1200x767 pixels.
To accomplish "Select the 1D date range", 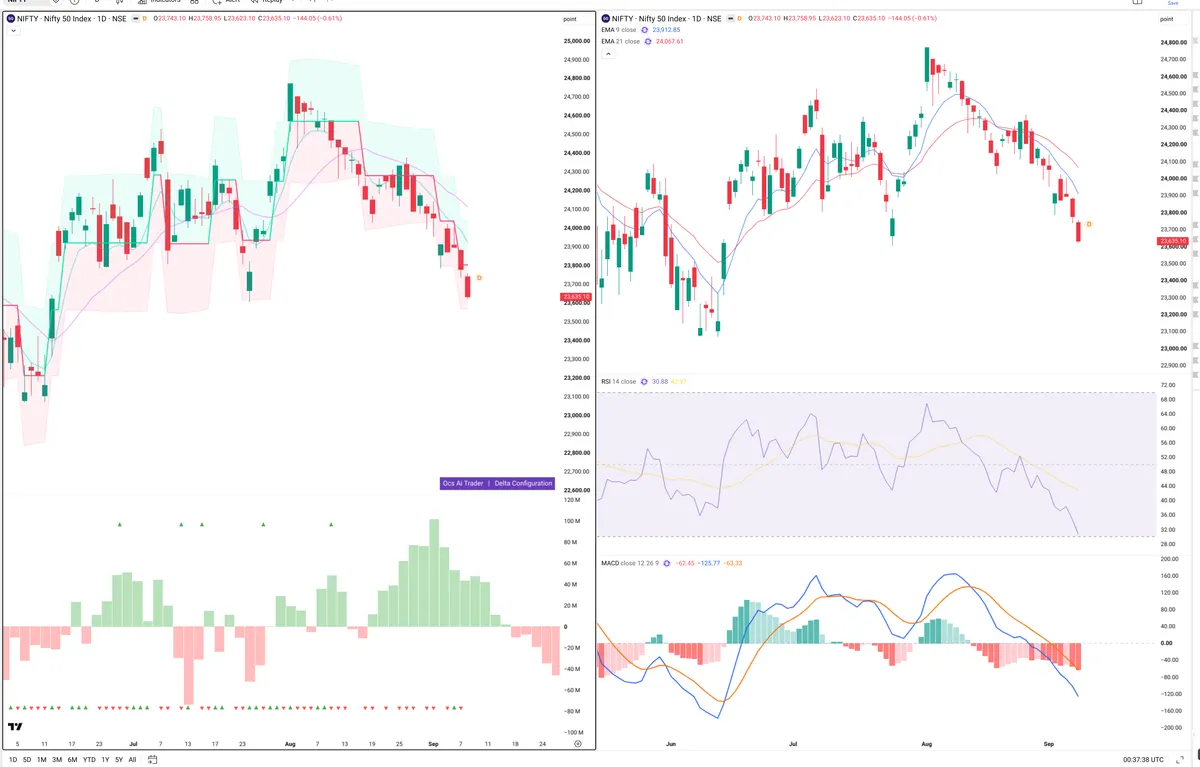I will tap(12, 760).
